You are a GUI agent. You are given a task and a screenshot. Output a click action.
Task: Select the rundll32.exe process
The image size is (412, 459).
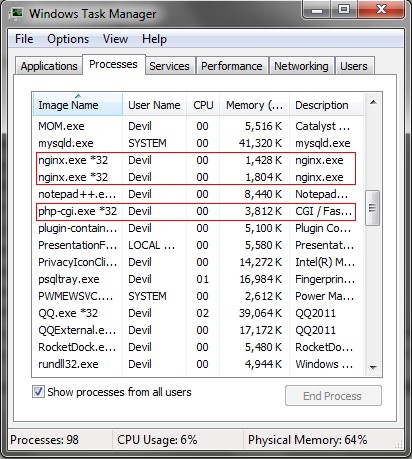(198, 364)
